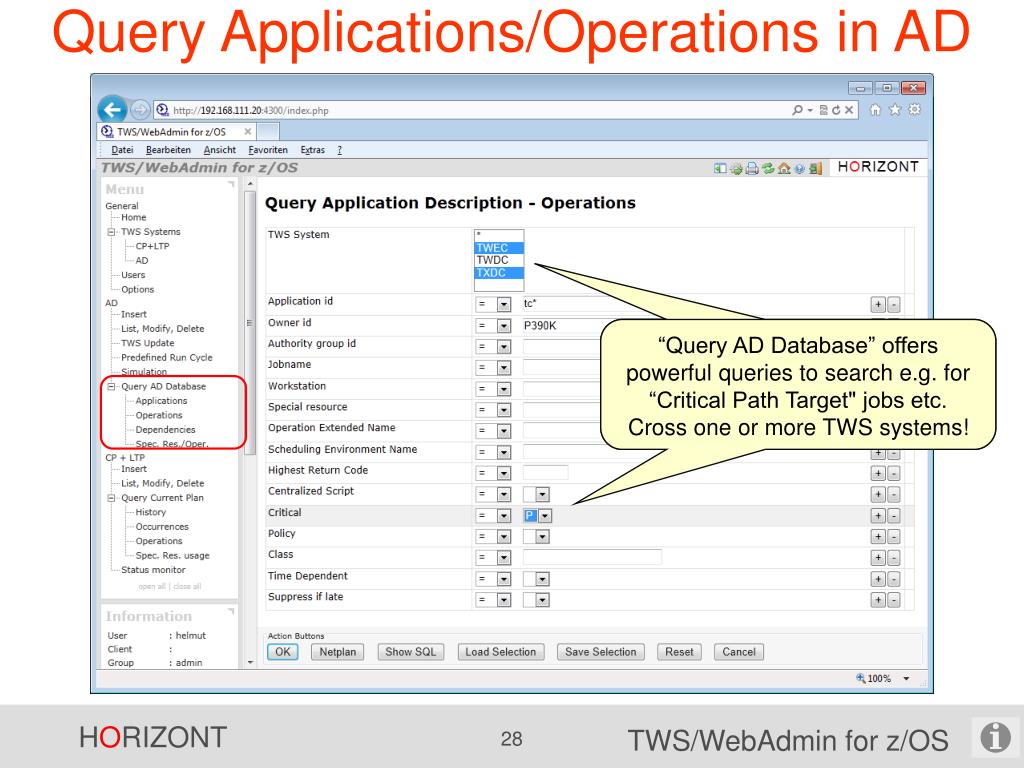
Task: Open Applications under Query AD Database
Action: coord(161,401)
